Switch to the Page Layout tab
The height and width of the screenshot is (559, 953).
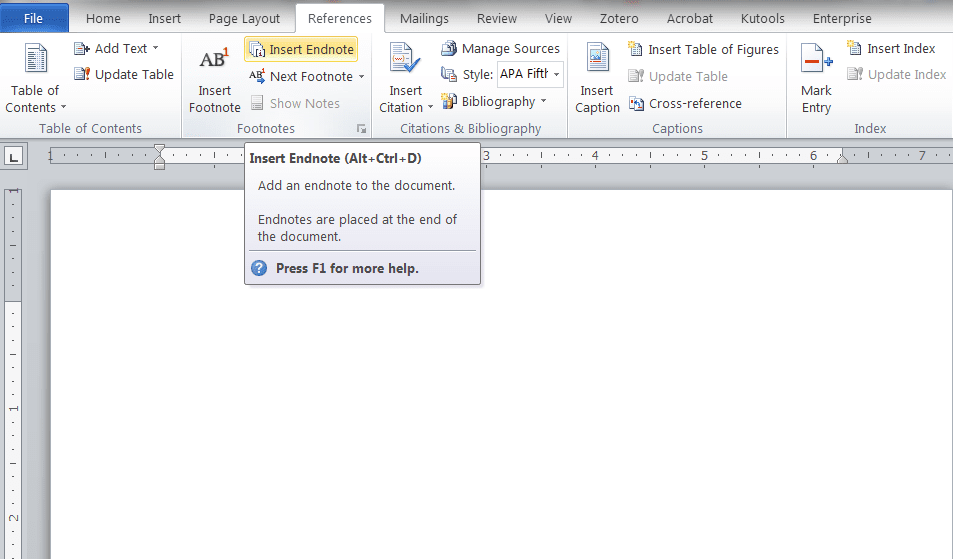pos(244,18)
